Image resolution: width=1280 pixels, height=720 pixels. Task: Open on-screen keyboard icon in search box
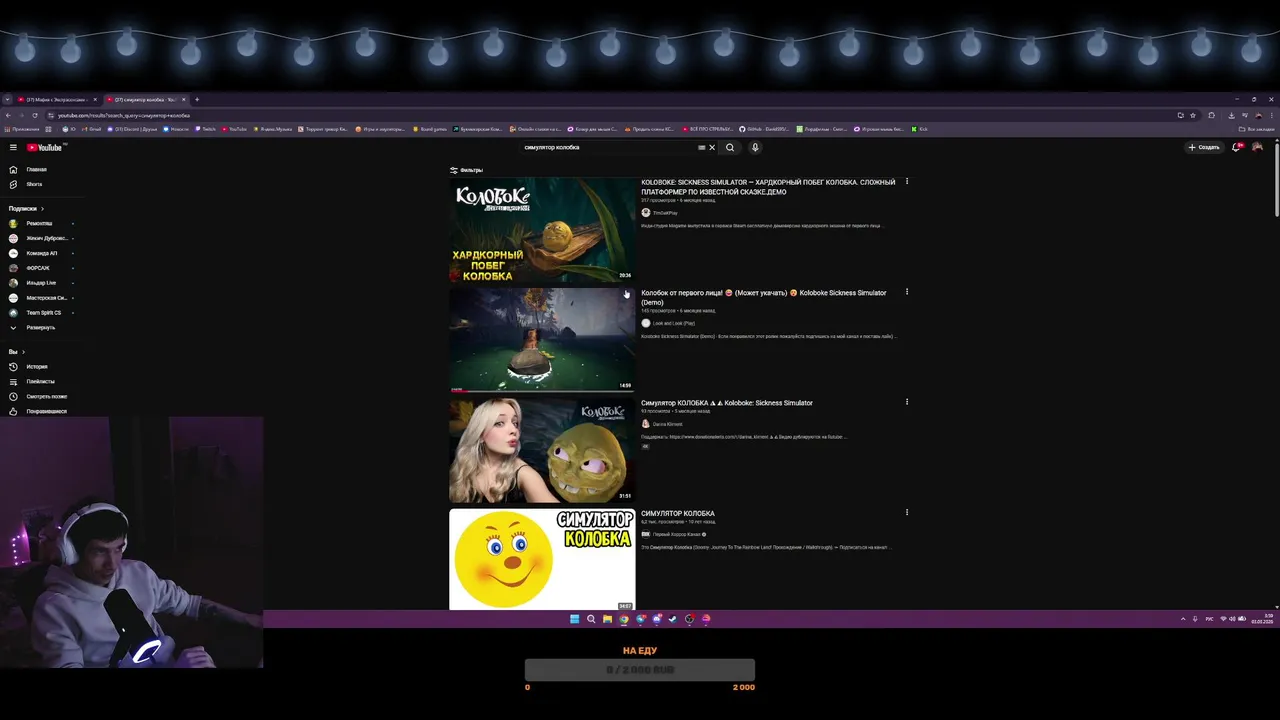pyautogui.click(x=701, y=147)
